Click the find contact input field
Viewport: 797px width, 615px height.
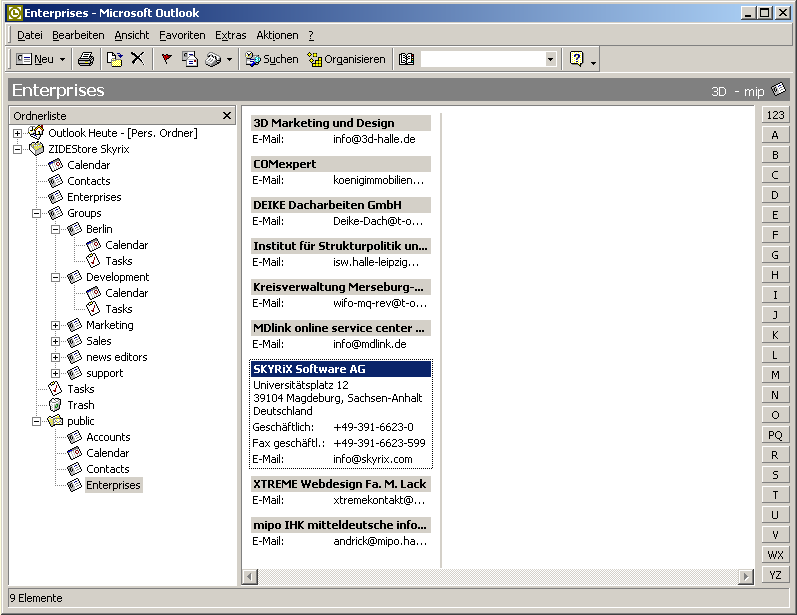click(483, 59)
